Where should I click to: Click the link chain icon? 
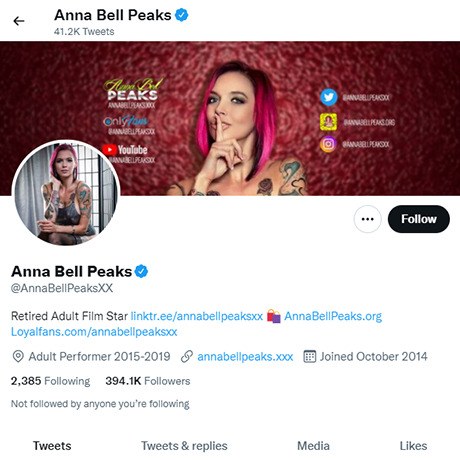coord(187,356)
